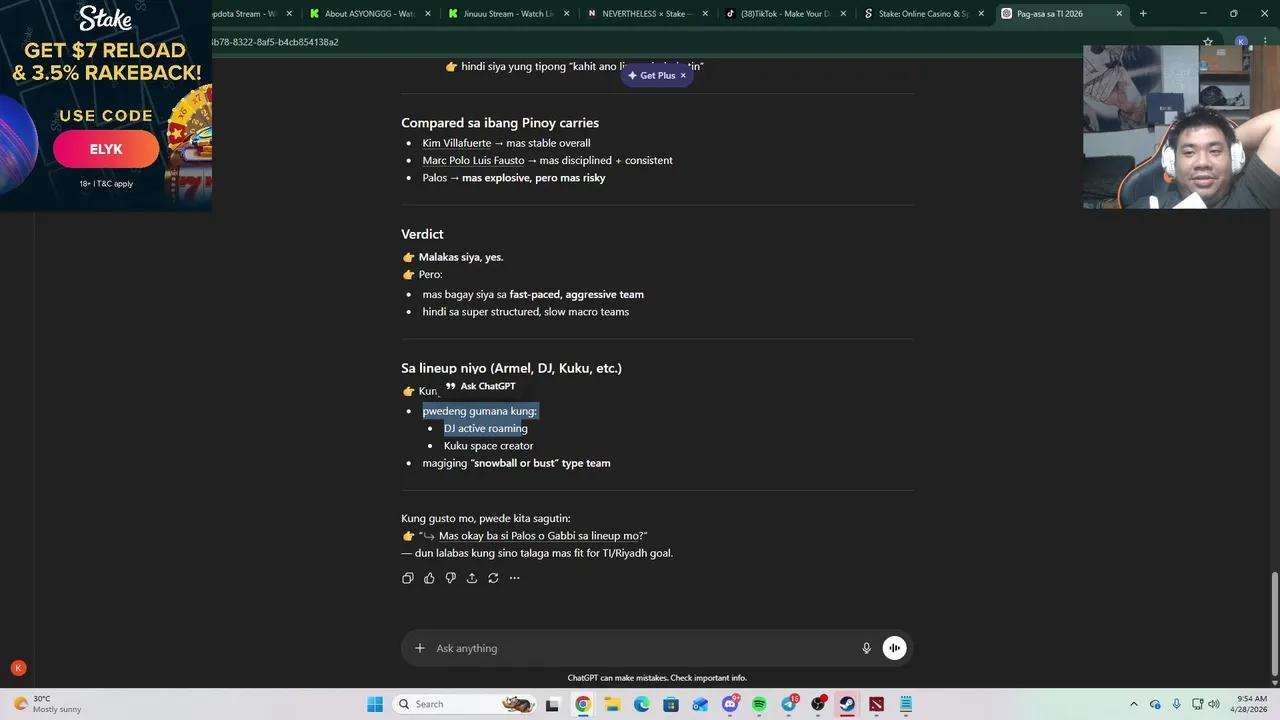This screenshot has height=720, width=1280.
Task: Click the plus attach button in composer
Action: [420, 648]
